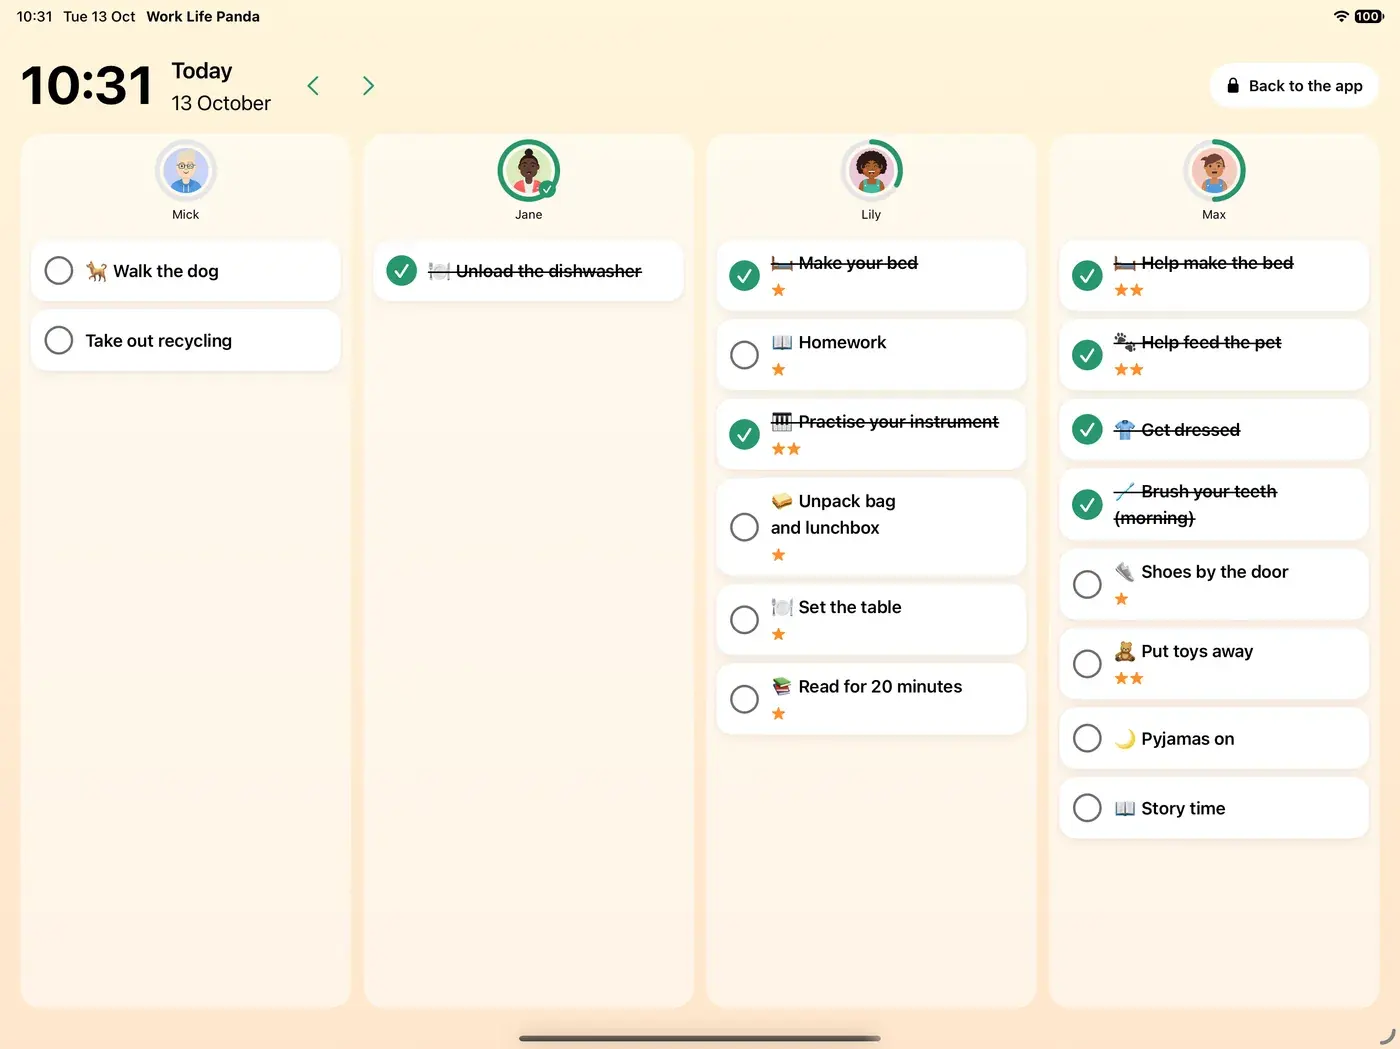Open Jane's avatar profile
The width and height of the screenshot is (1400, 1049).
click(x=529, y=171)
